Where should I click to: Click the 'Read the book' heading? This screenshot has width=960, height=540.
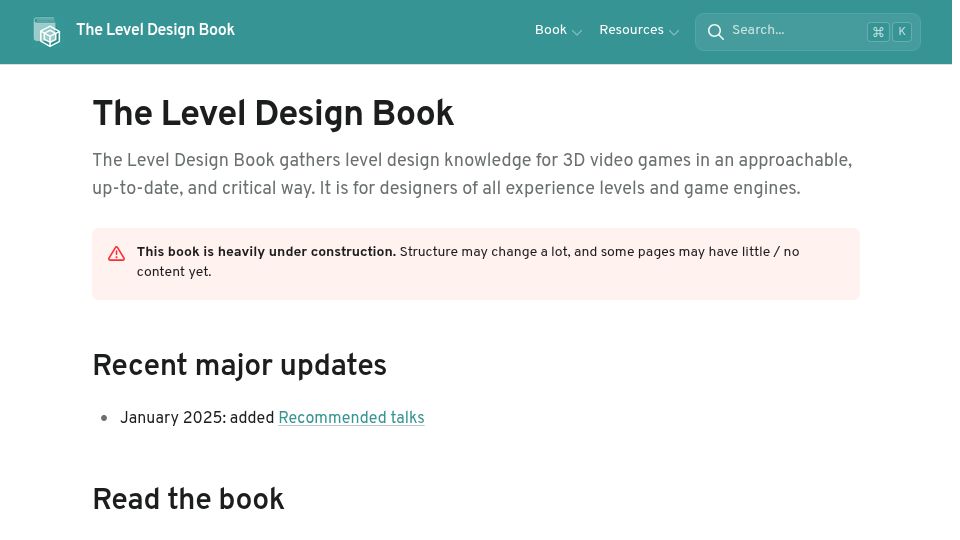coord(189,499)
